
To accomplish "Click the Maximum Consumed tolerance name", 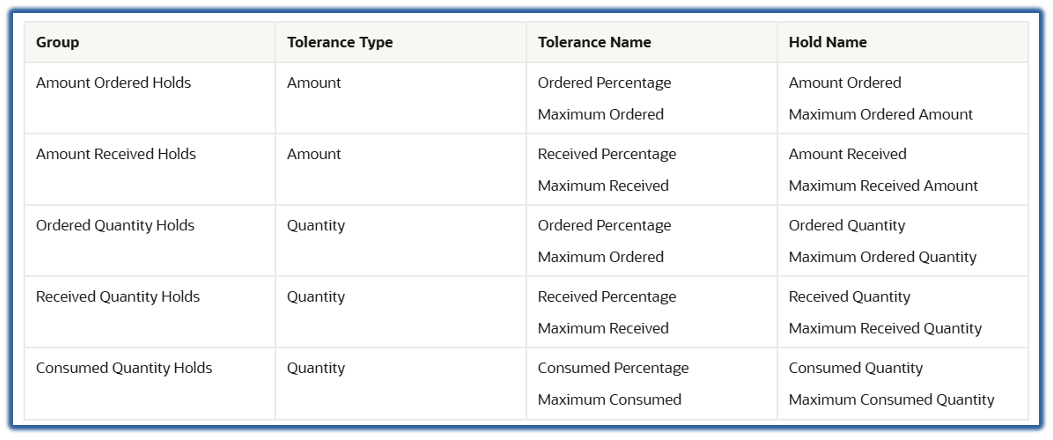I will pyautogui.click(x=609, y=400).
